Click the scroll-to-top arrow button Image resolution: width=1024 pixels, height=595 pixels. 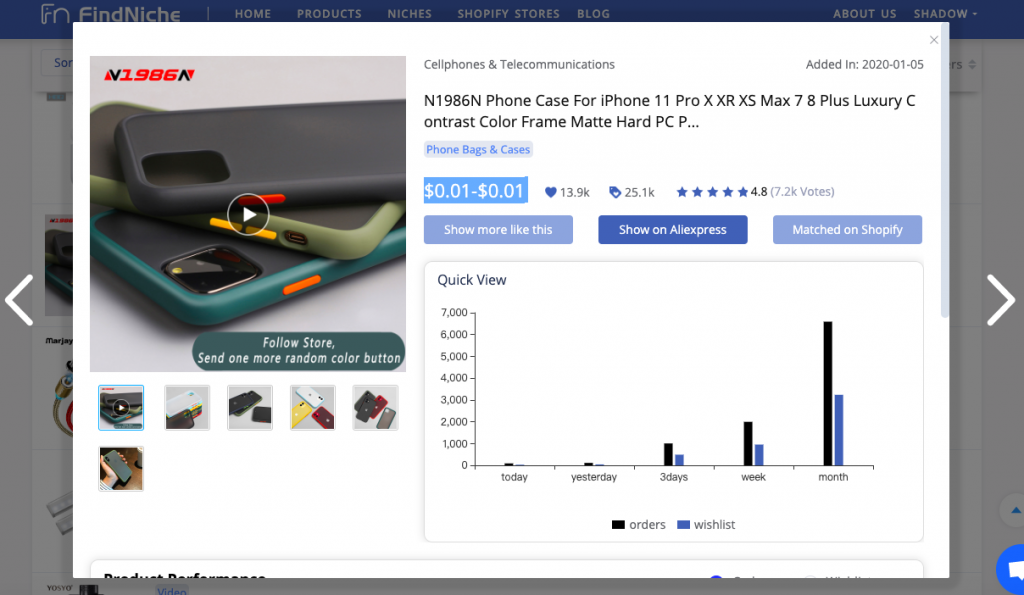1015,510
